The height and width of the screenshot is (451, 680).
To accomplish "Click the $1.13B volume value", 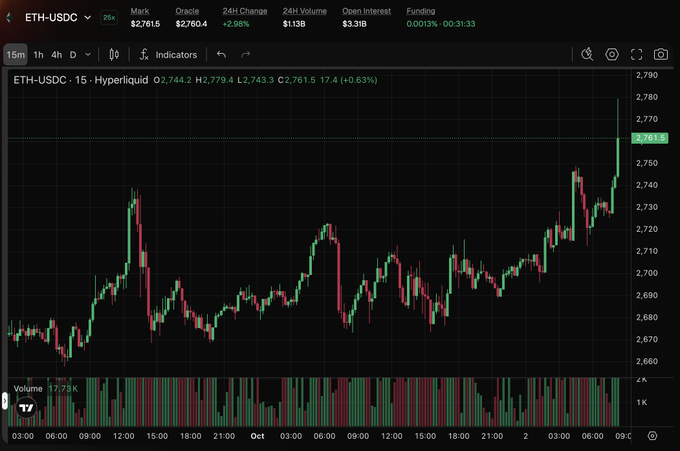I will tap(294, 24).
